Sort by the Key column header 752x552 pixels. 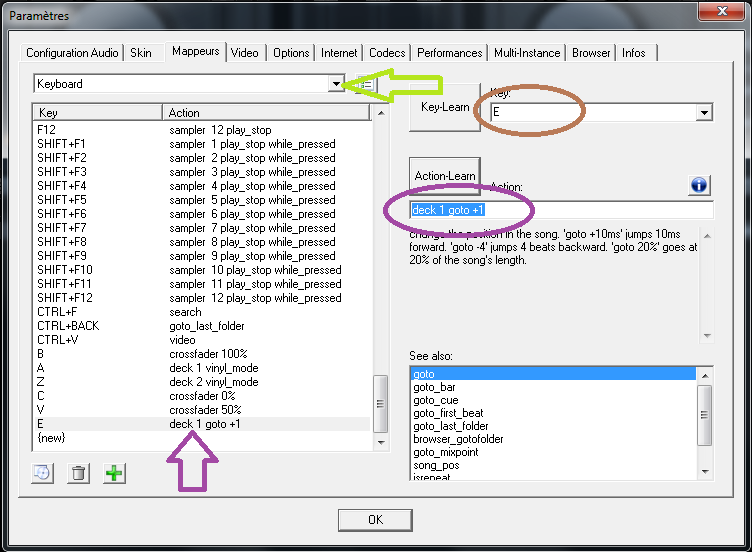pyautogui.click(x=98, y=113)
